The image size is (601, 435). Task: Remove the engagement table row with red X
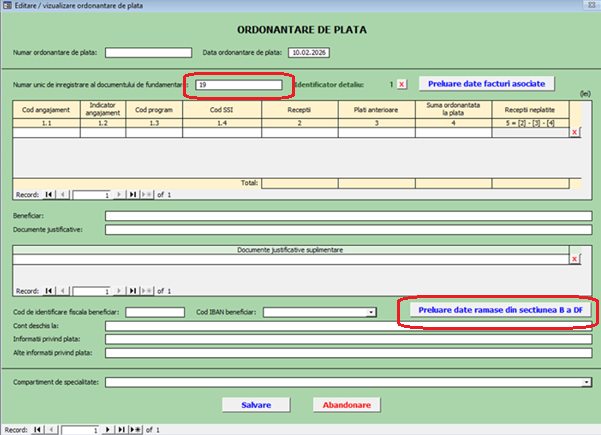pos(575,132)
